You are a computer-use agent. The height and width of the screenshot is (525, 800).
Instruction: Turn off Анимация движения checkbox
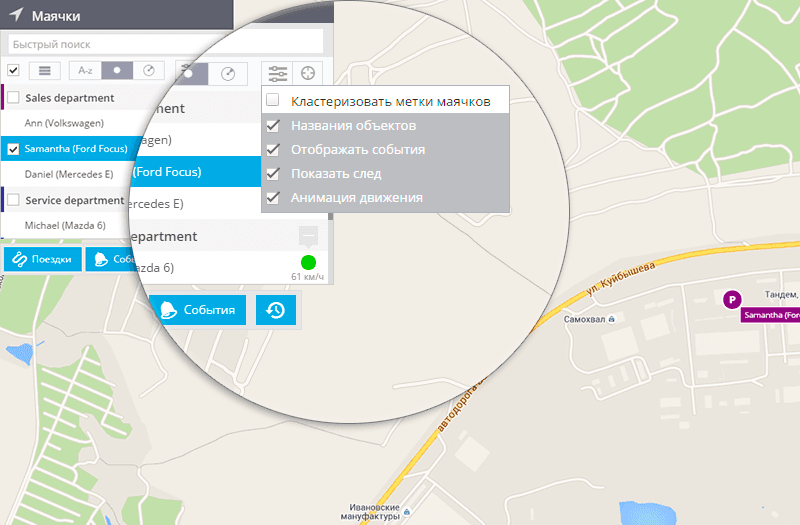[273, 197]
